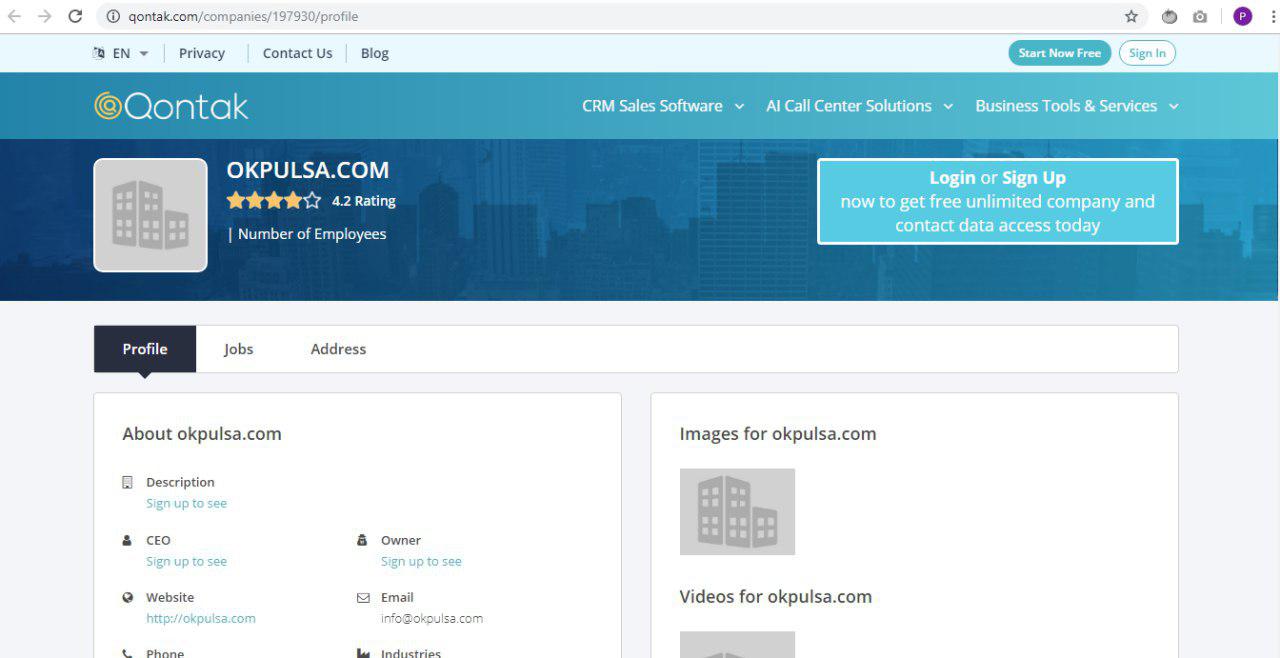1280x658 pixels.
Task: Click the Website globe icon
Action: (x=127, y=598)
